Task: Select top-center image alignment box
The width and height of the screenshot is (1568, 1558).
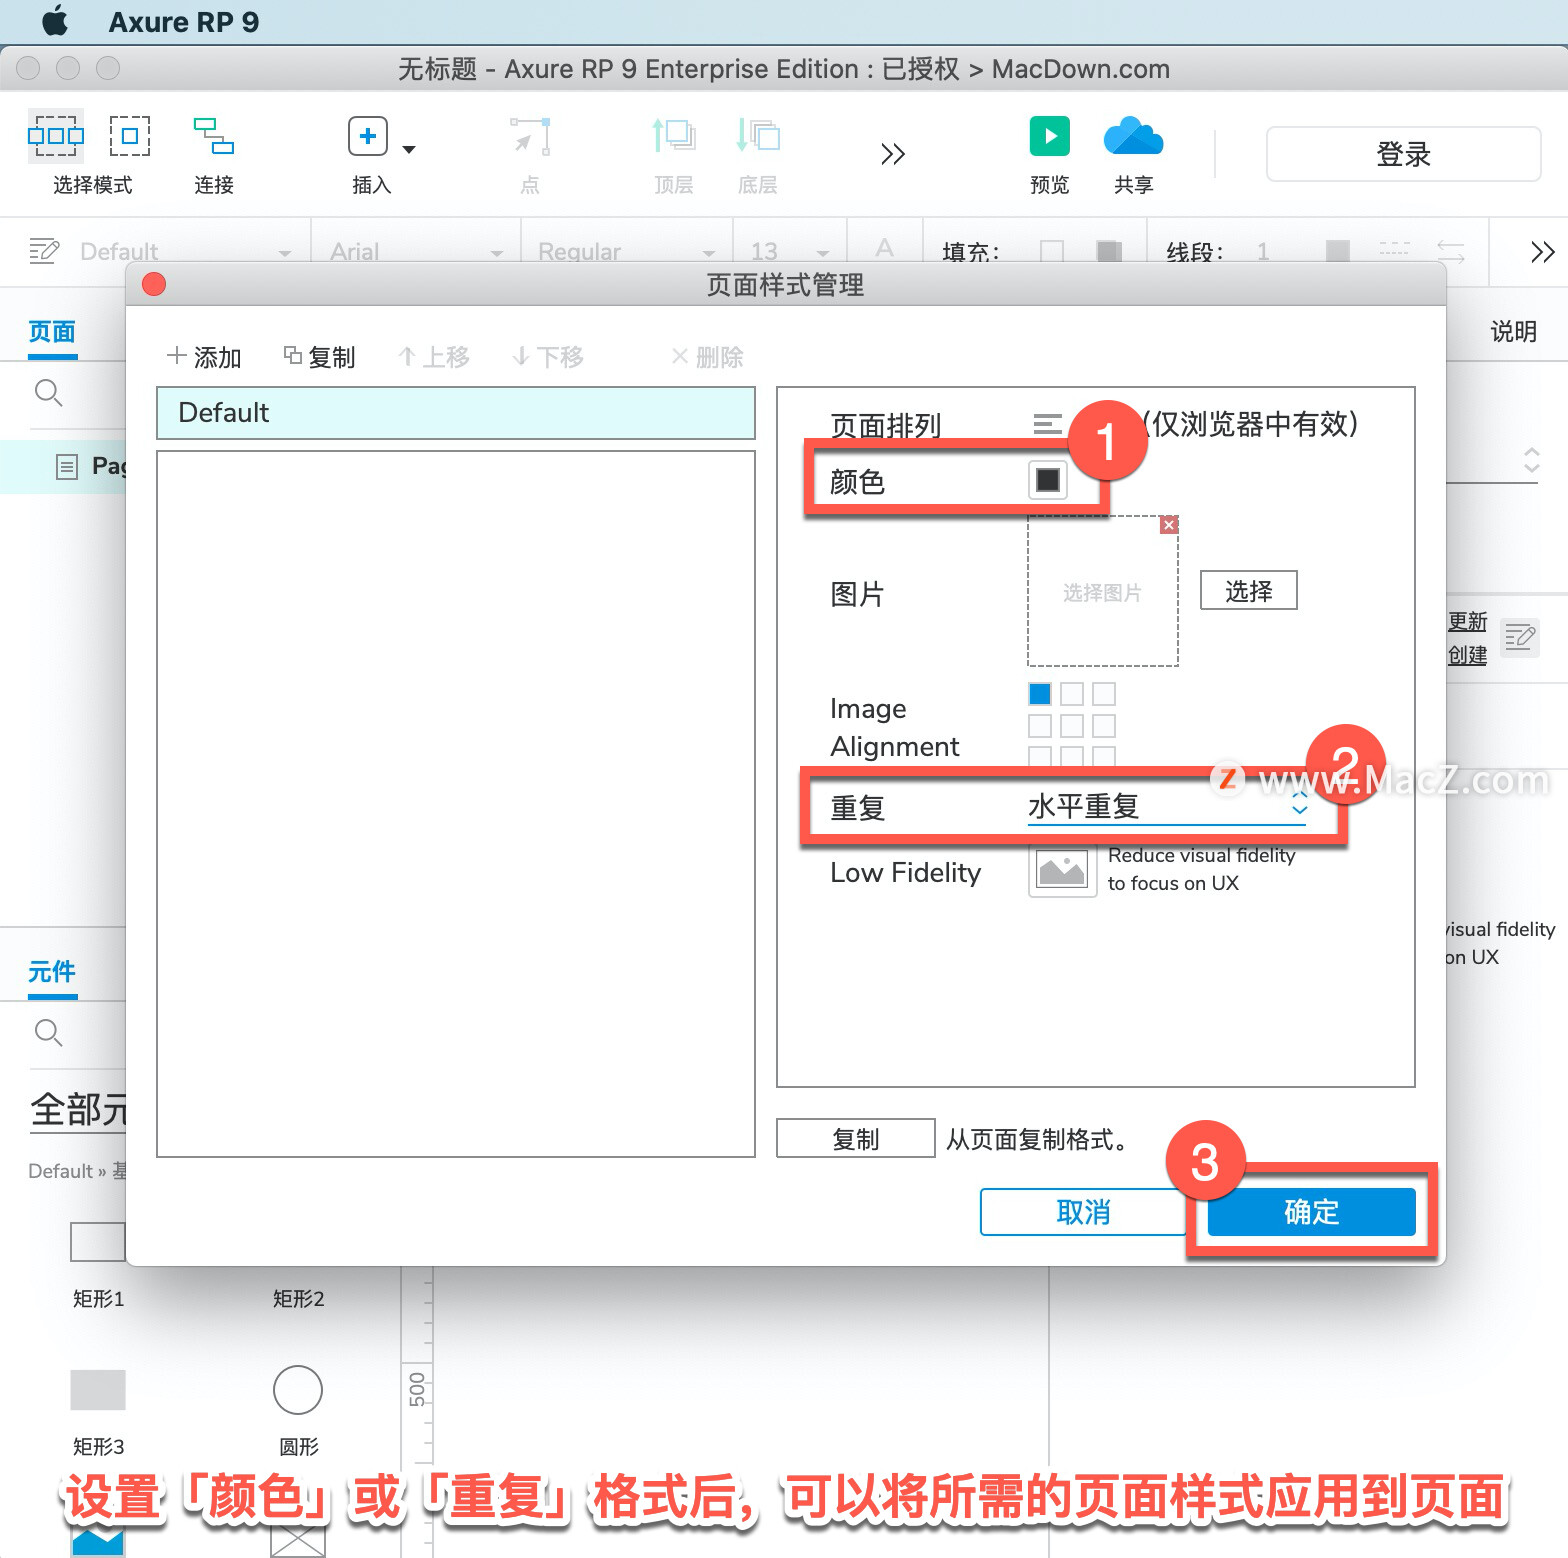Action: (1072, 693)
